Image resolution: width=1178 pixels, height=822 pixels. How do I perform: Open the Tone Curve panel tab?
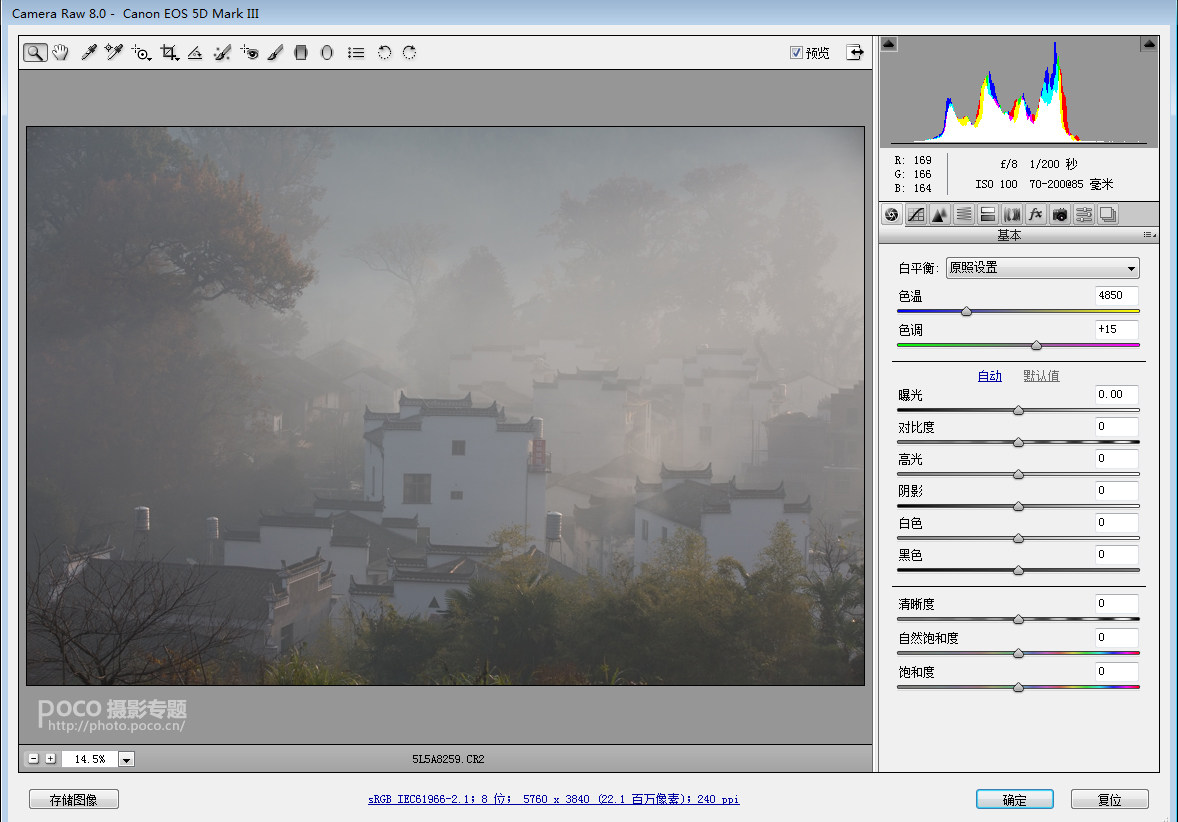click(916, 215)
